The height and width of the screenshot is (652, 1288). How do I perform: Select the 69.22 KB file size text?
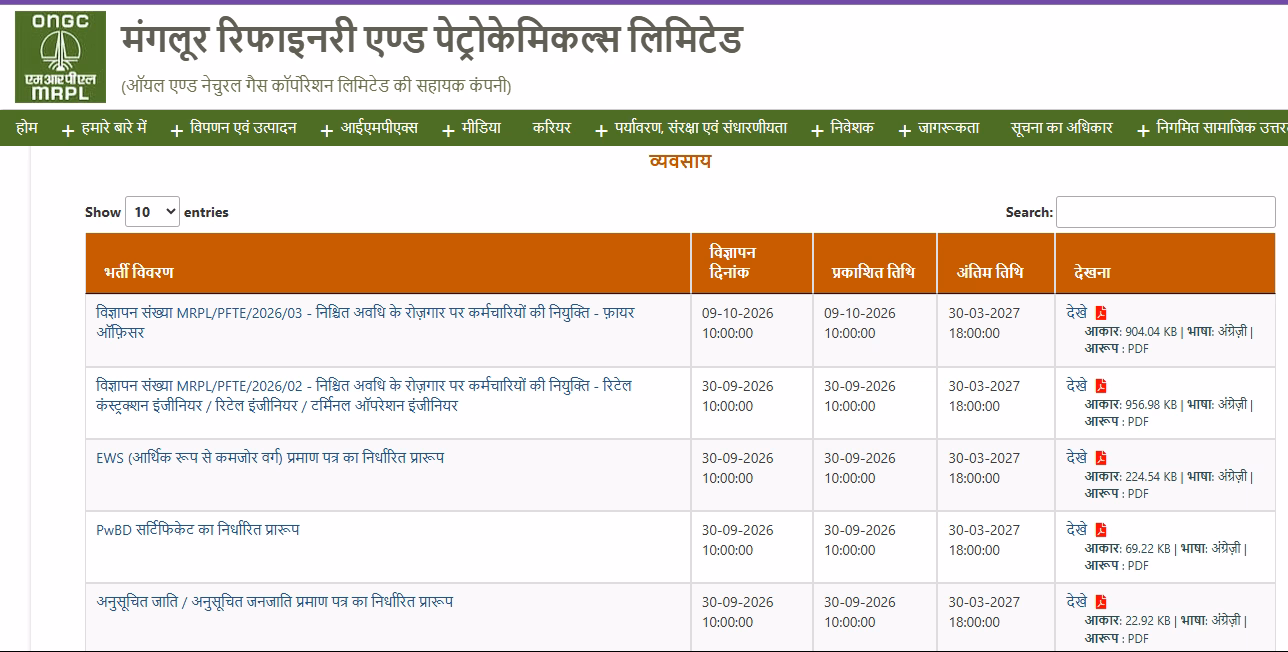click(1147, 549)
